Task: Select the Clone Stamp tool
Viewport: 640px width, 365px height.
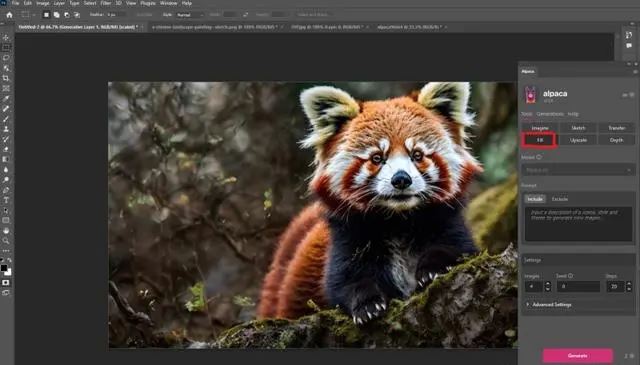Action: [6, 129]
